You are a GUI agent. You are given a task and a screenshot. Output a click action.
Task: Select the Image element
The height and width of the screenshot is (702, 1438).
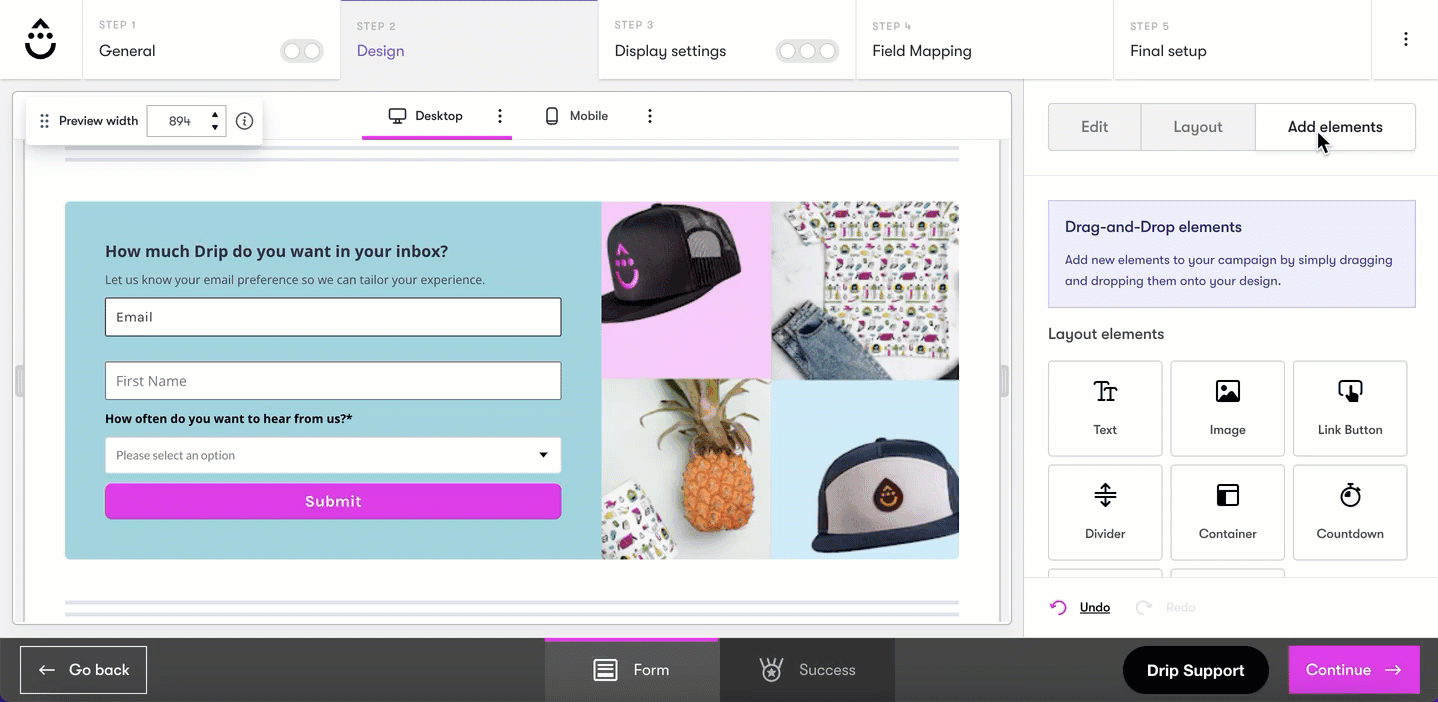coord(1228,408)
